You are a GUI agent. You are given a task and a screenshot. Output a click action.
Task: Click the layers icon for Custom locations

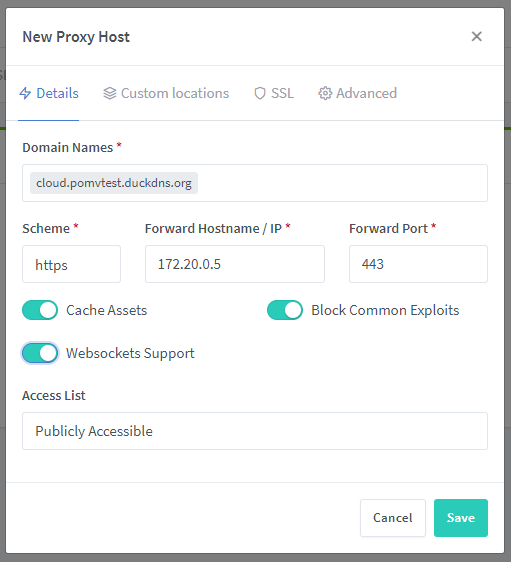tap(110, 93)
